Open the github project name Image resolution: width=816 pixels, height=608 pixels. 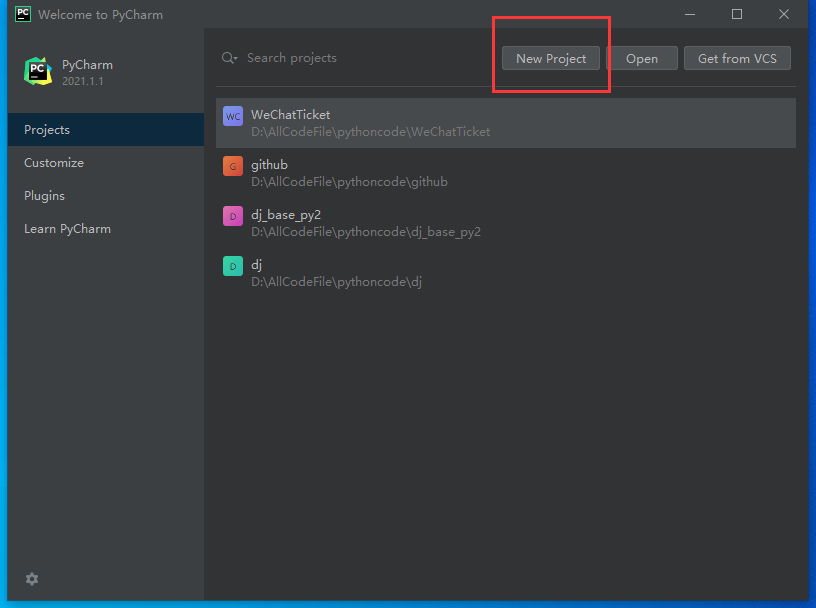269,165
